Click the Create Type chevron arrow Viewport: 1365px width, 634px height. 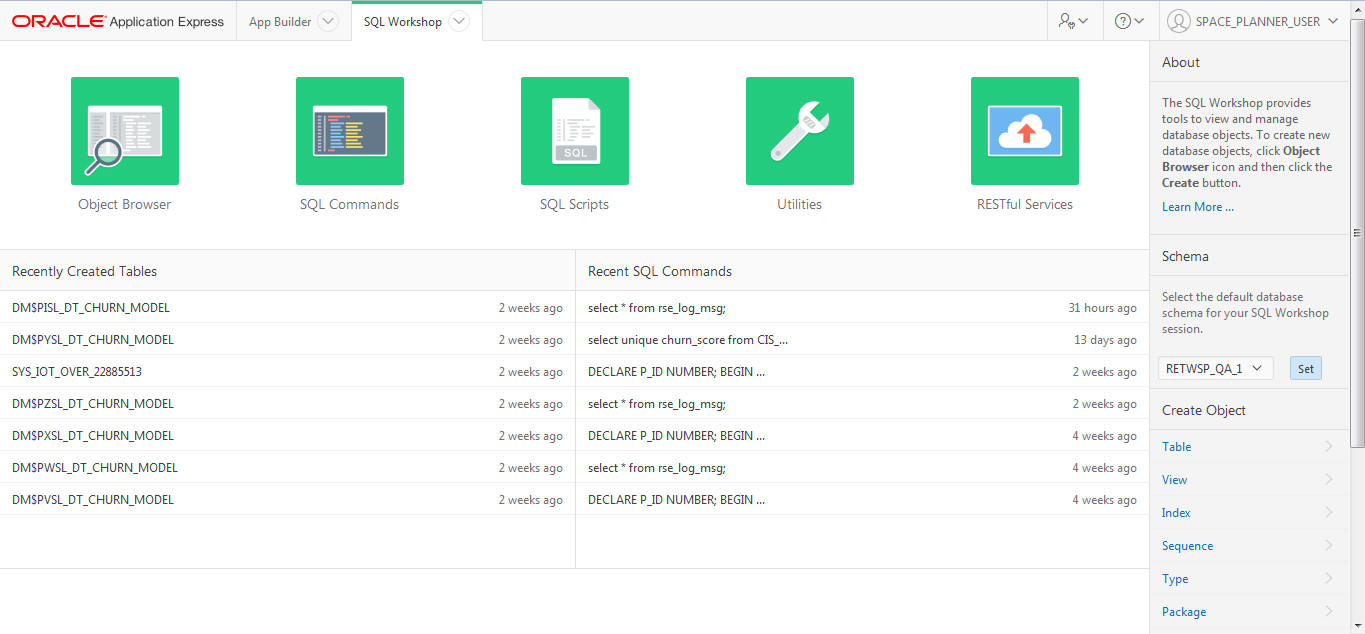pyautogui.click(x=1329, y=579)
